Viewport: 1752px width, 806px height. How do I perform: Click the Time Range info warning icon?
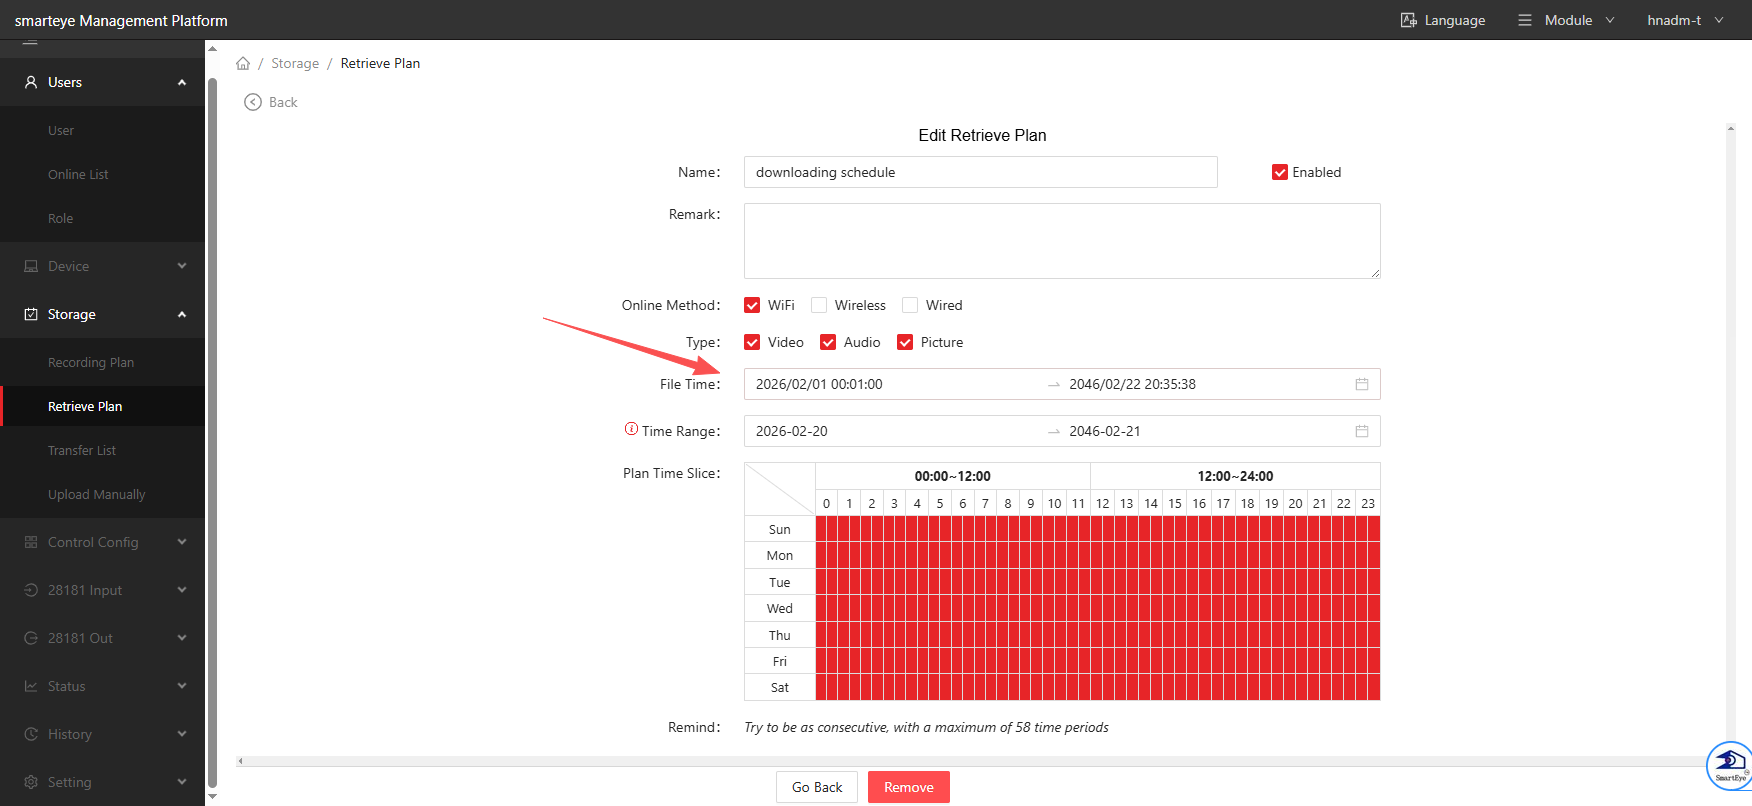(631, 429)
